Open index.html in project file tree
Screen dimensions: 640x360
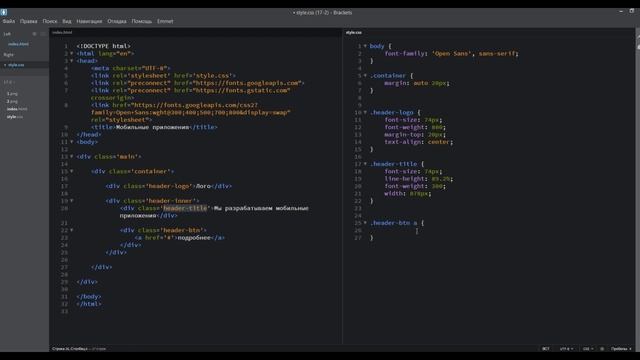click(17, 109)
